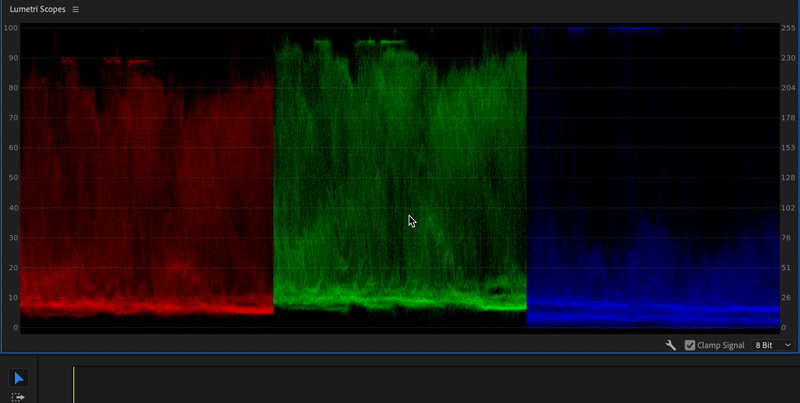Toggle the Clamp Signal checkbox
This screenshot has width=800, height=403.
coord(690,345)
